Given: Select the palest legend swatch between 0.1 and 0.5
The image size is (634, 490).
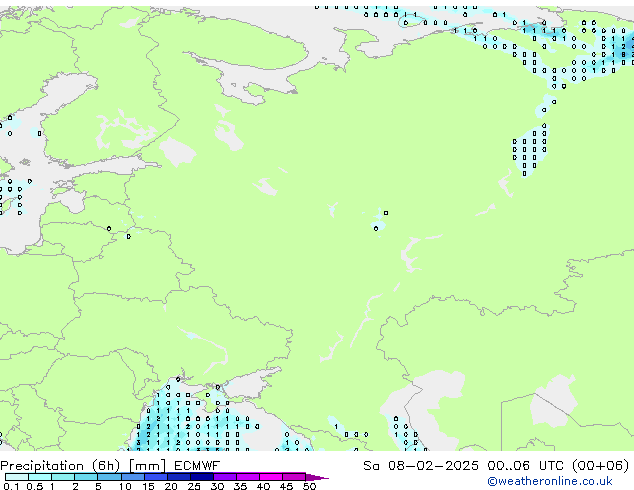Looking at the screenshot, I should (x=17, y=477).
